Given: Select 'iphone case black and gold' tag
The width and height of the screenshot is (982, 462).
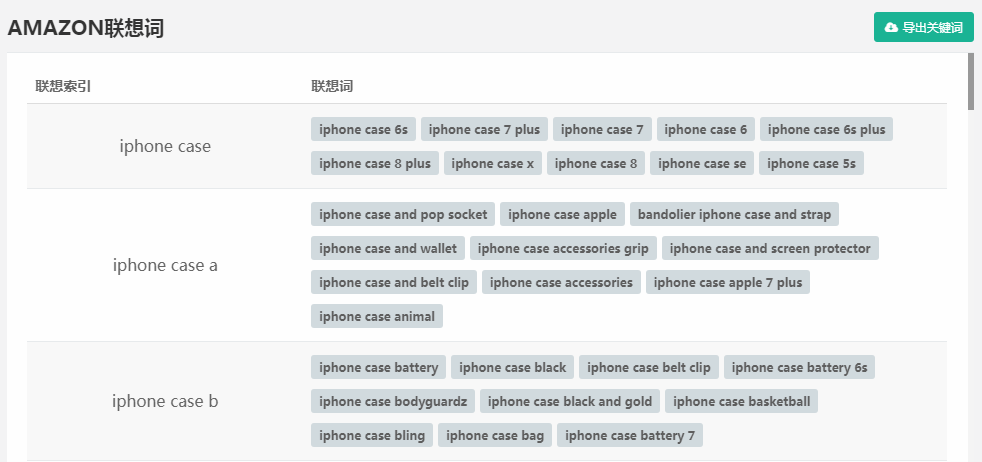Looking at the screenshot, I should pyautogui.click(x=570, y=401).
